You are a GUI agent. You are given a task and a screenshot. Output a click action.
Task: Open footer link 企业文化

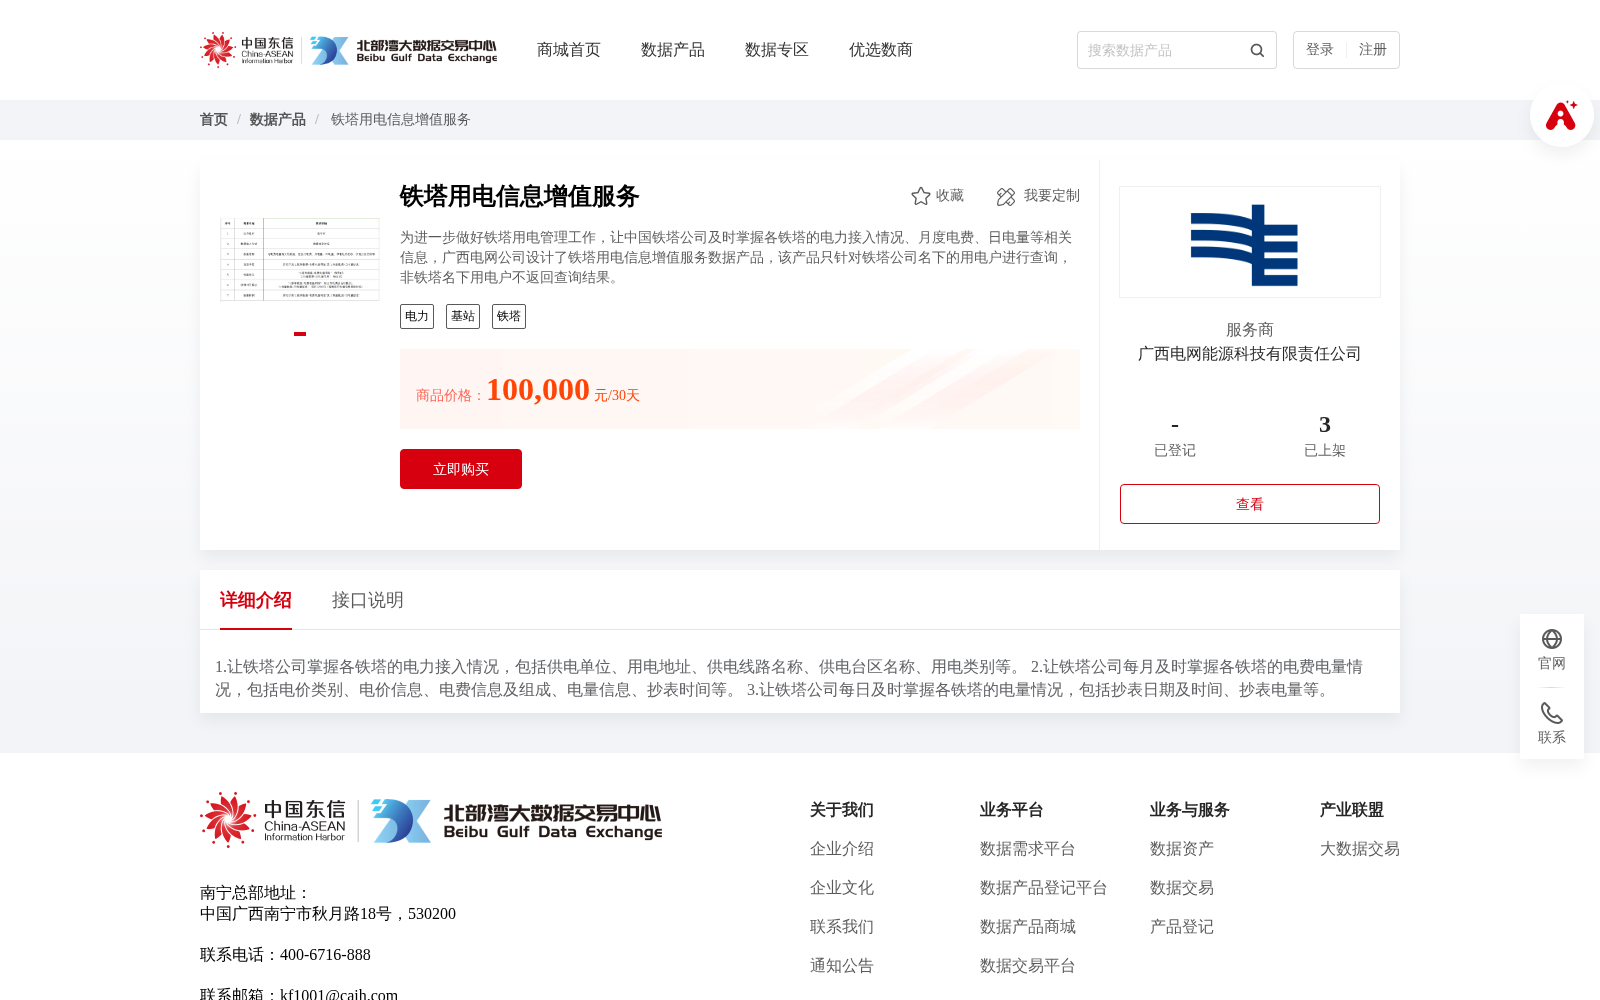(x=842, y=888)
